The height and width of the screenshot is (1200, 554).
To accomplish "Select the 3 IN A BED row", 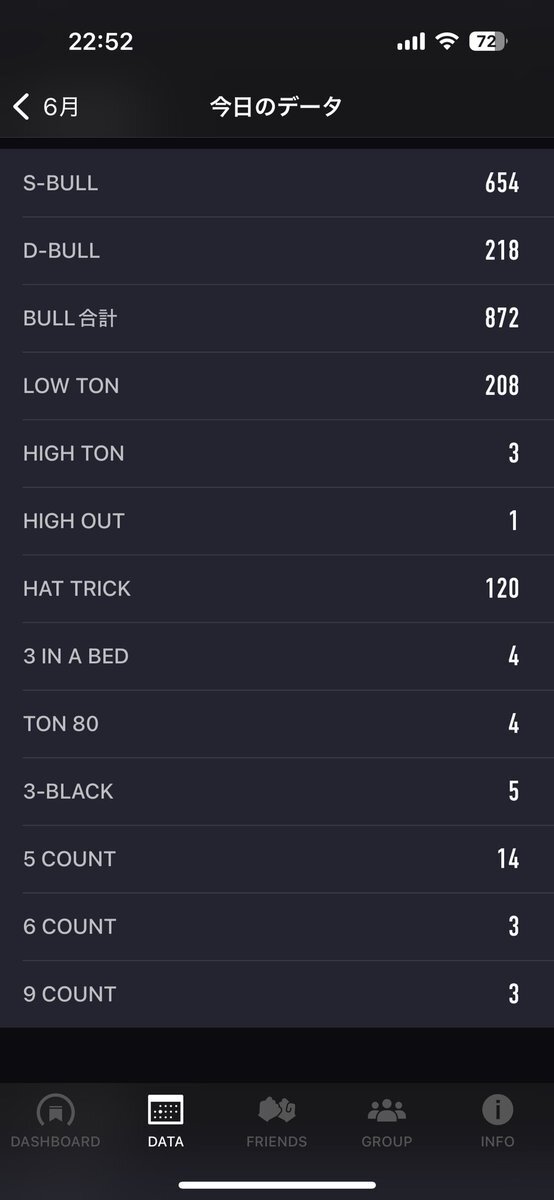I will [x=277, y=656].
